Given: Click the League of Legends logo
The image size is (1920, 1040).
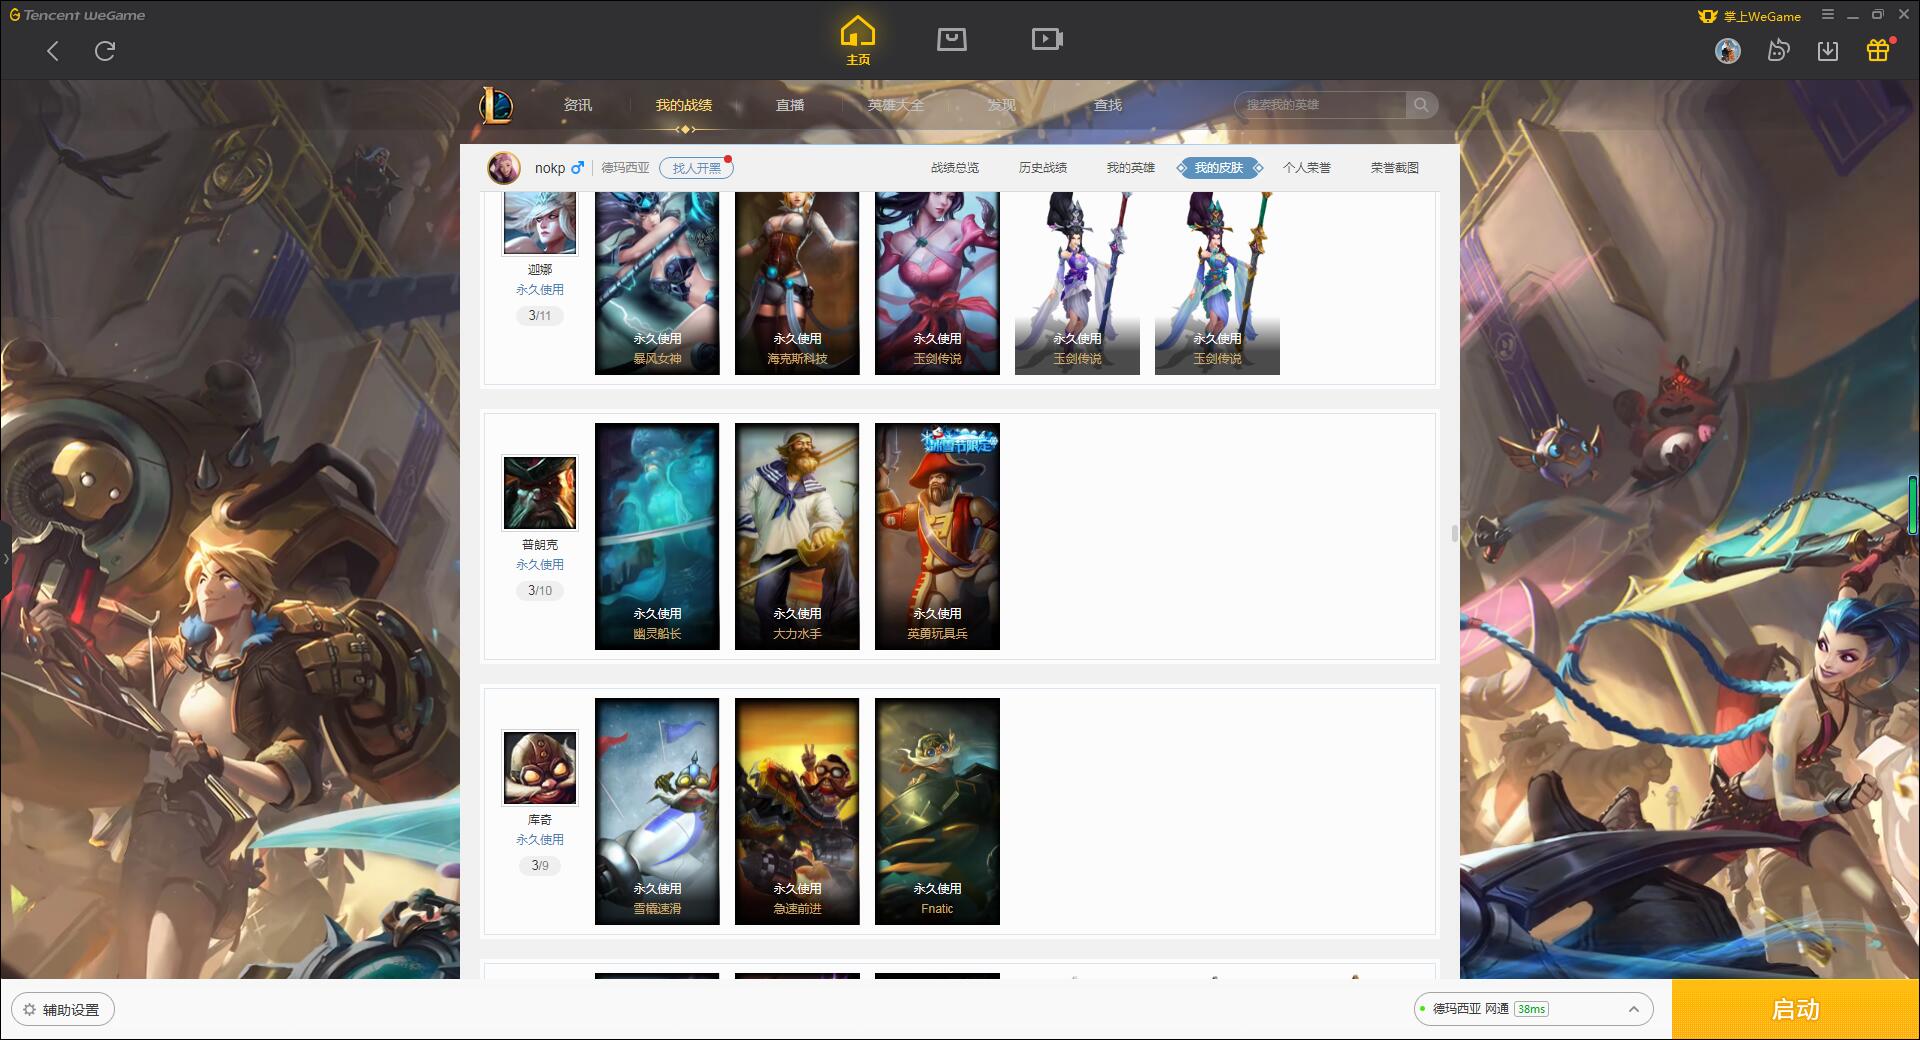Looking at the screenshot, I should pyautogui.click(x=496, y=105).
